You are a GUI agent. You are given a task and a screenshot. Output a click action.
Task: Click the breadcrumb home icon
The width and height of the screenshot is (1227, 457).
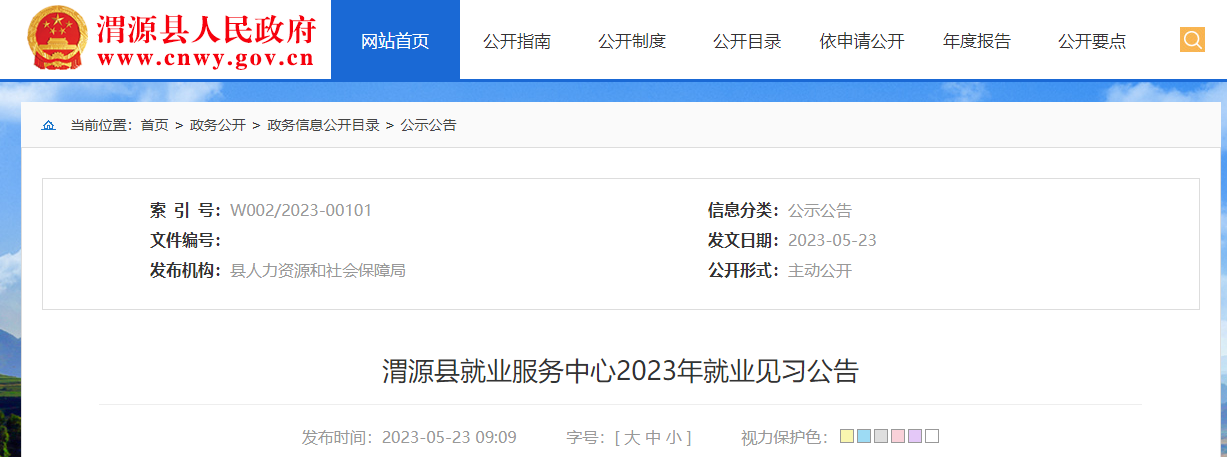pyautogui.click(x=48, y=126)
